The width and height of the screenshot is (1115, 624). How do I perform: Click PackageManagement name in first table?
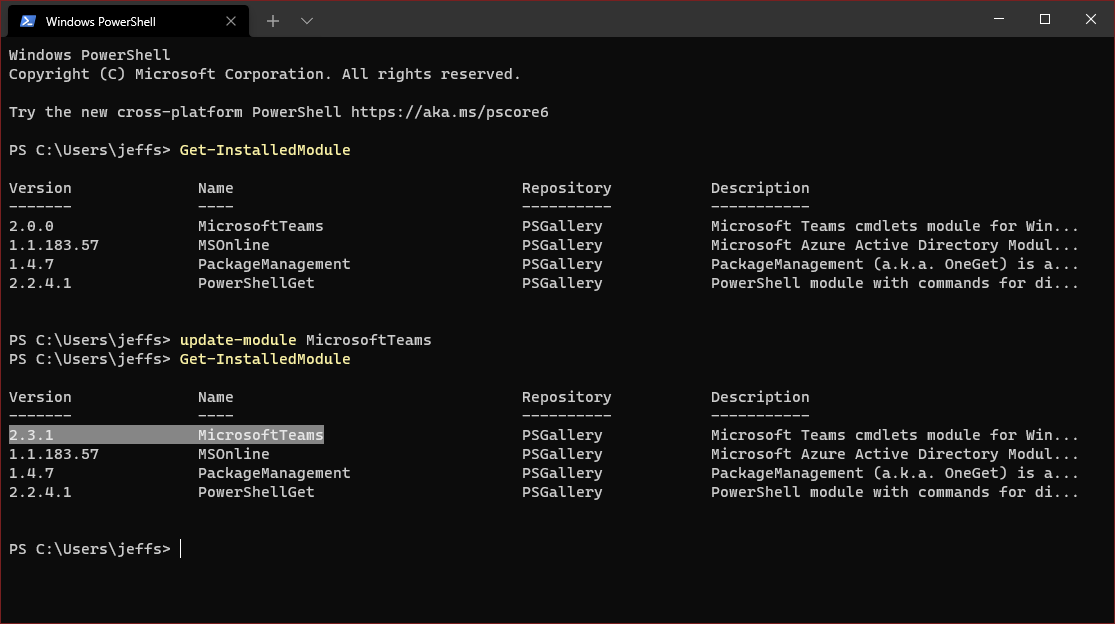[x=274, y=264]
